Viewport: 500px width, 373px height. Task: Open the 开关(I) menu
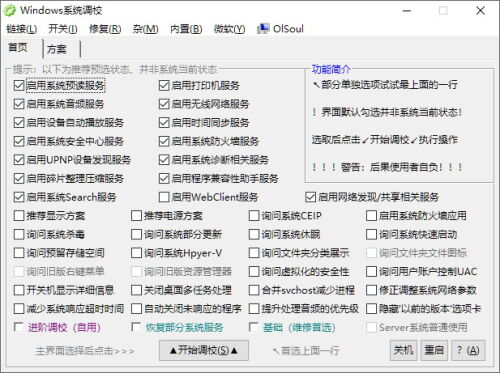[63, 29]
